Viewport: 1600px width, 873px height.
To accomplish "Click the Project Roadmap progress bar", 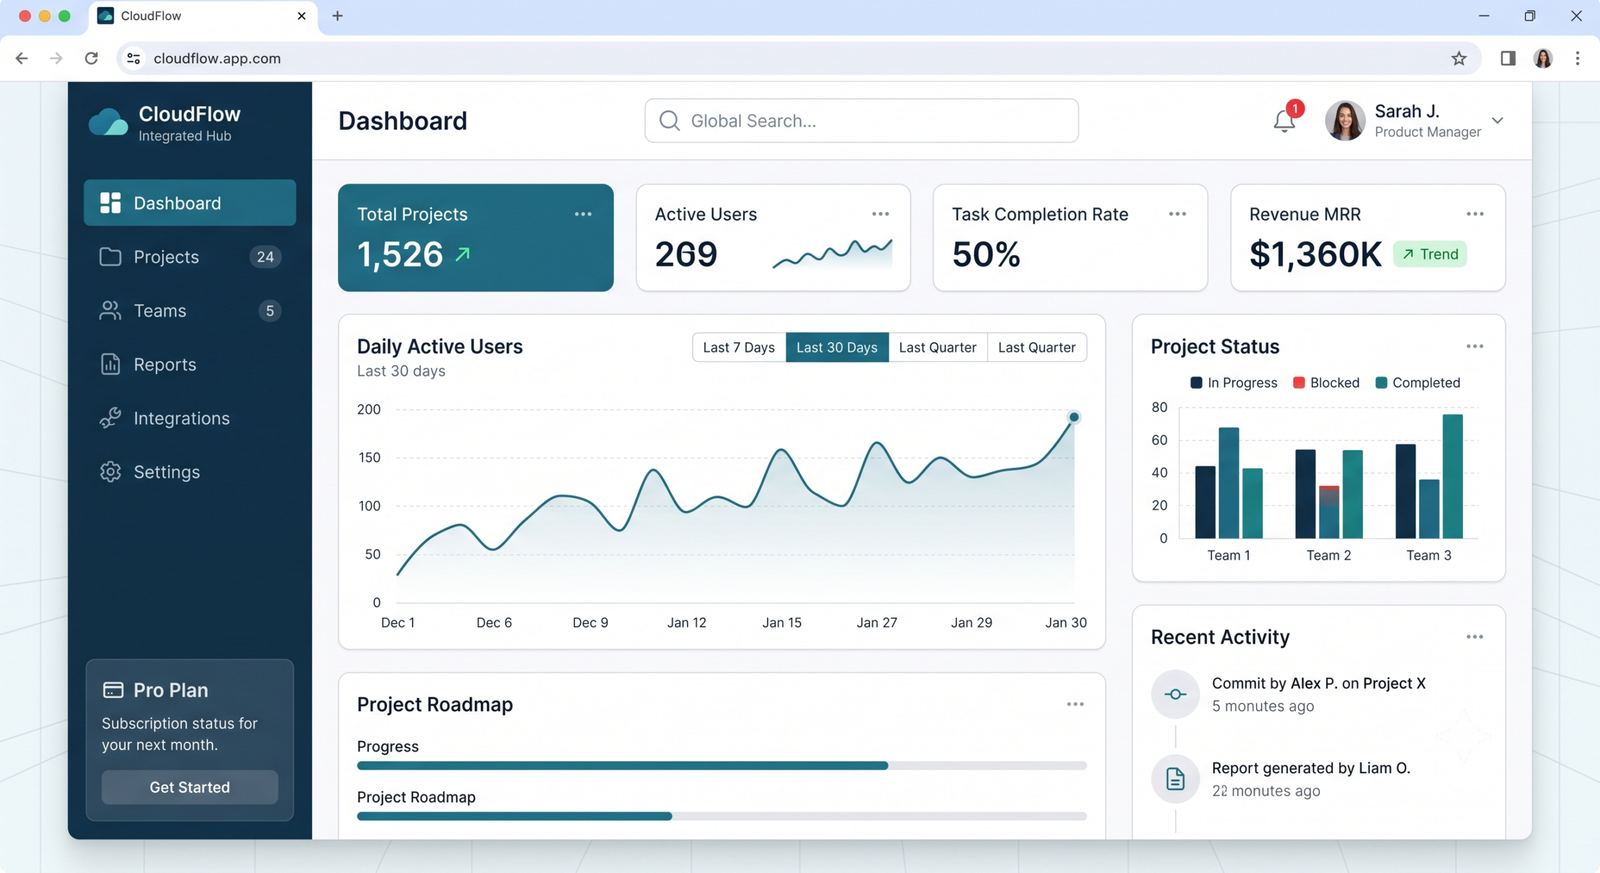I will pyautogui.click(x=722, y=816).
